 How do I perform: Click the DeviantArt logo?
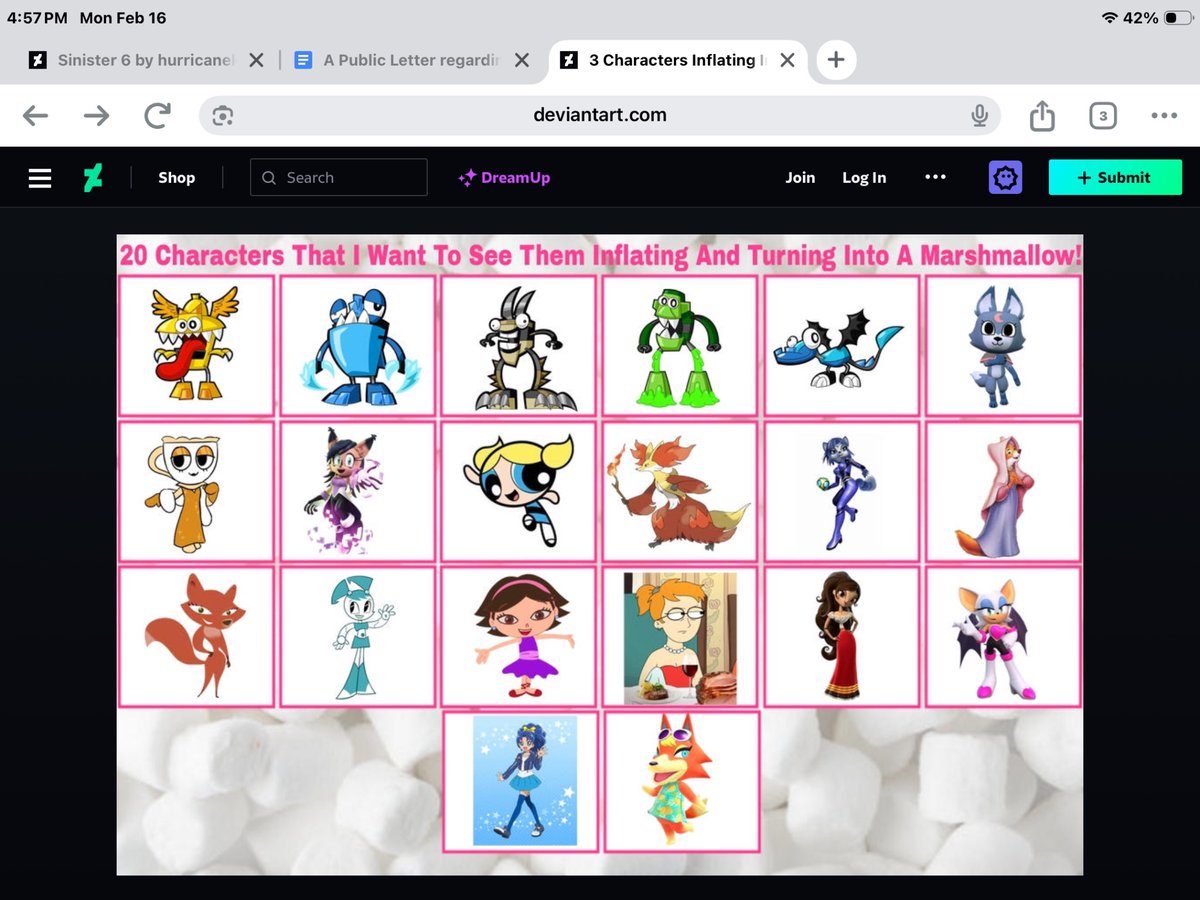click(93, 178)
